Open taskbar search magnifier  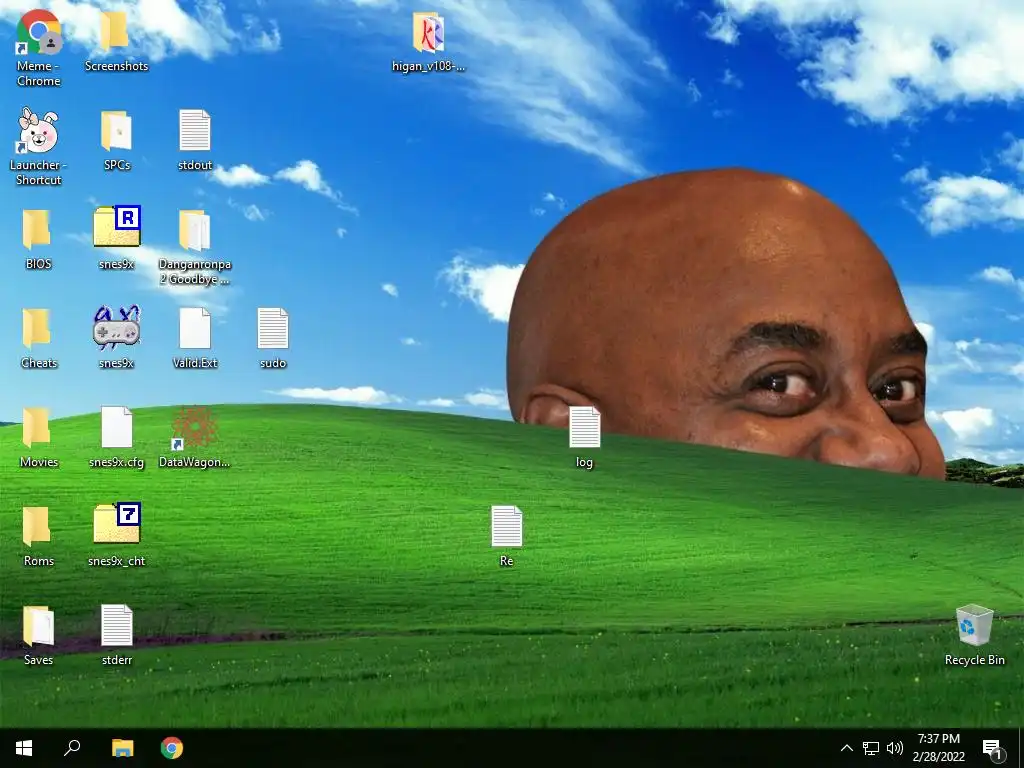72,748
